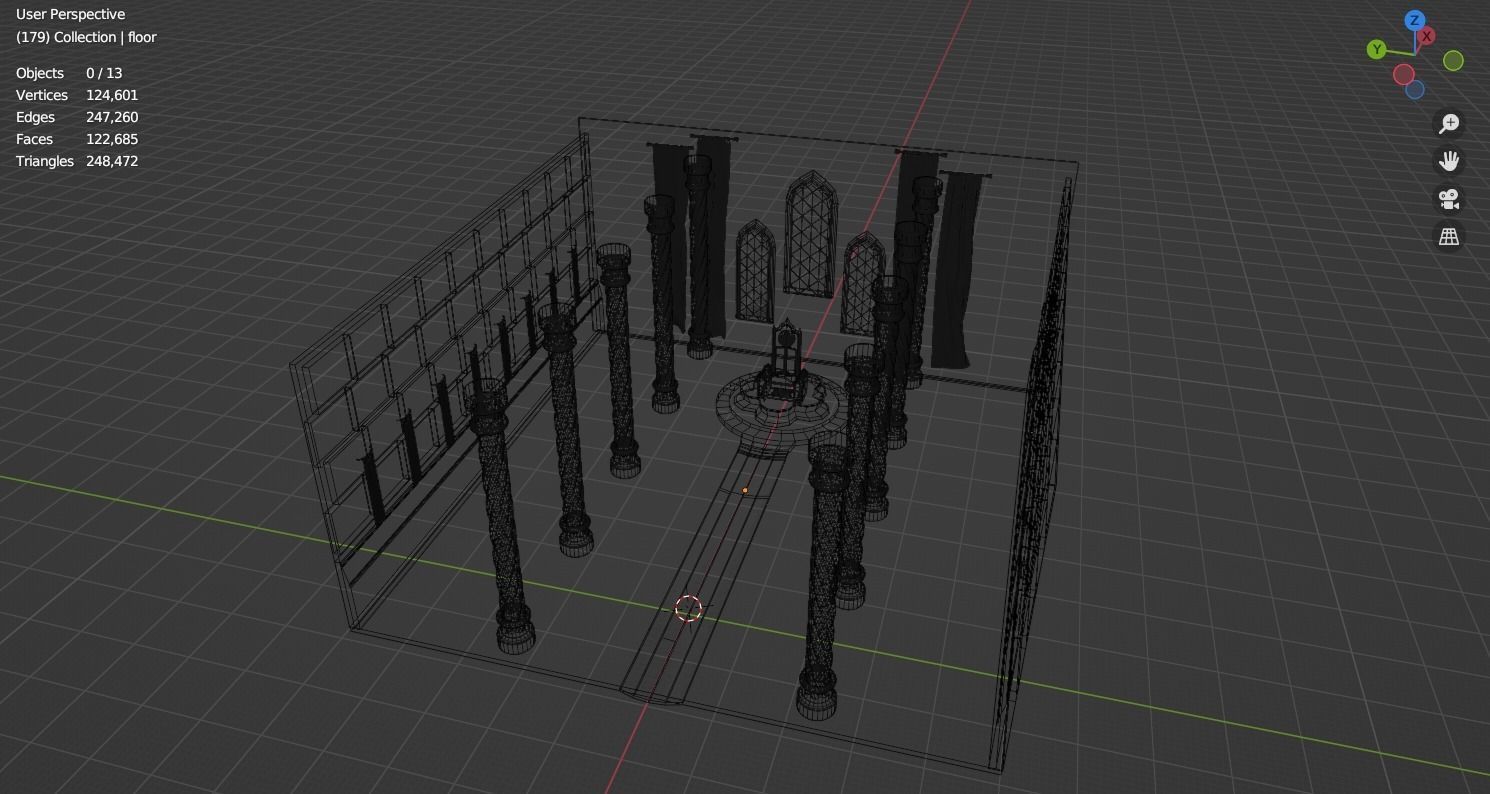Viewport: 1490px width, 794px height.
Task: Click the arched window mesh on back wall
Action: pos(810,240)
